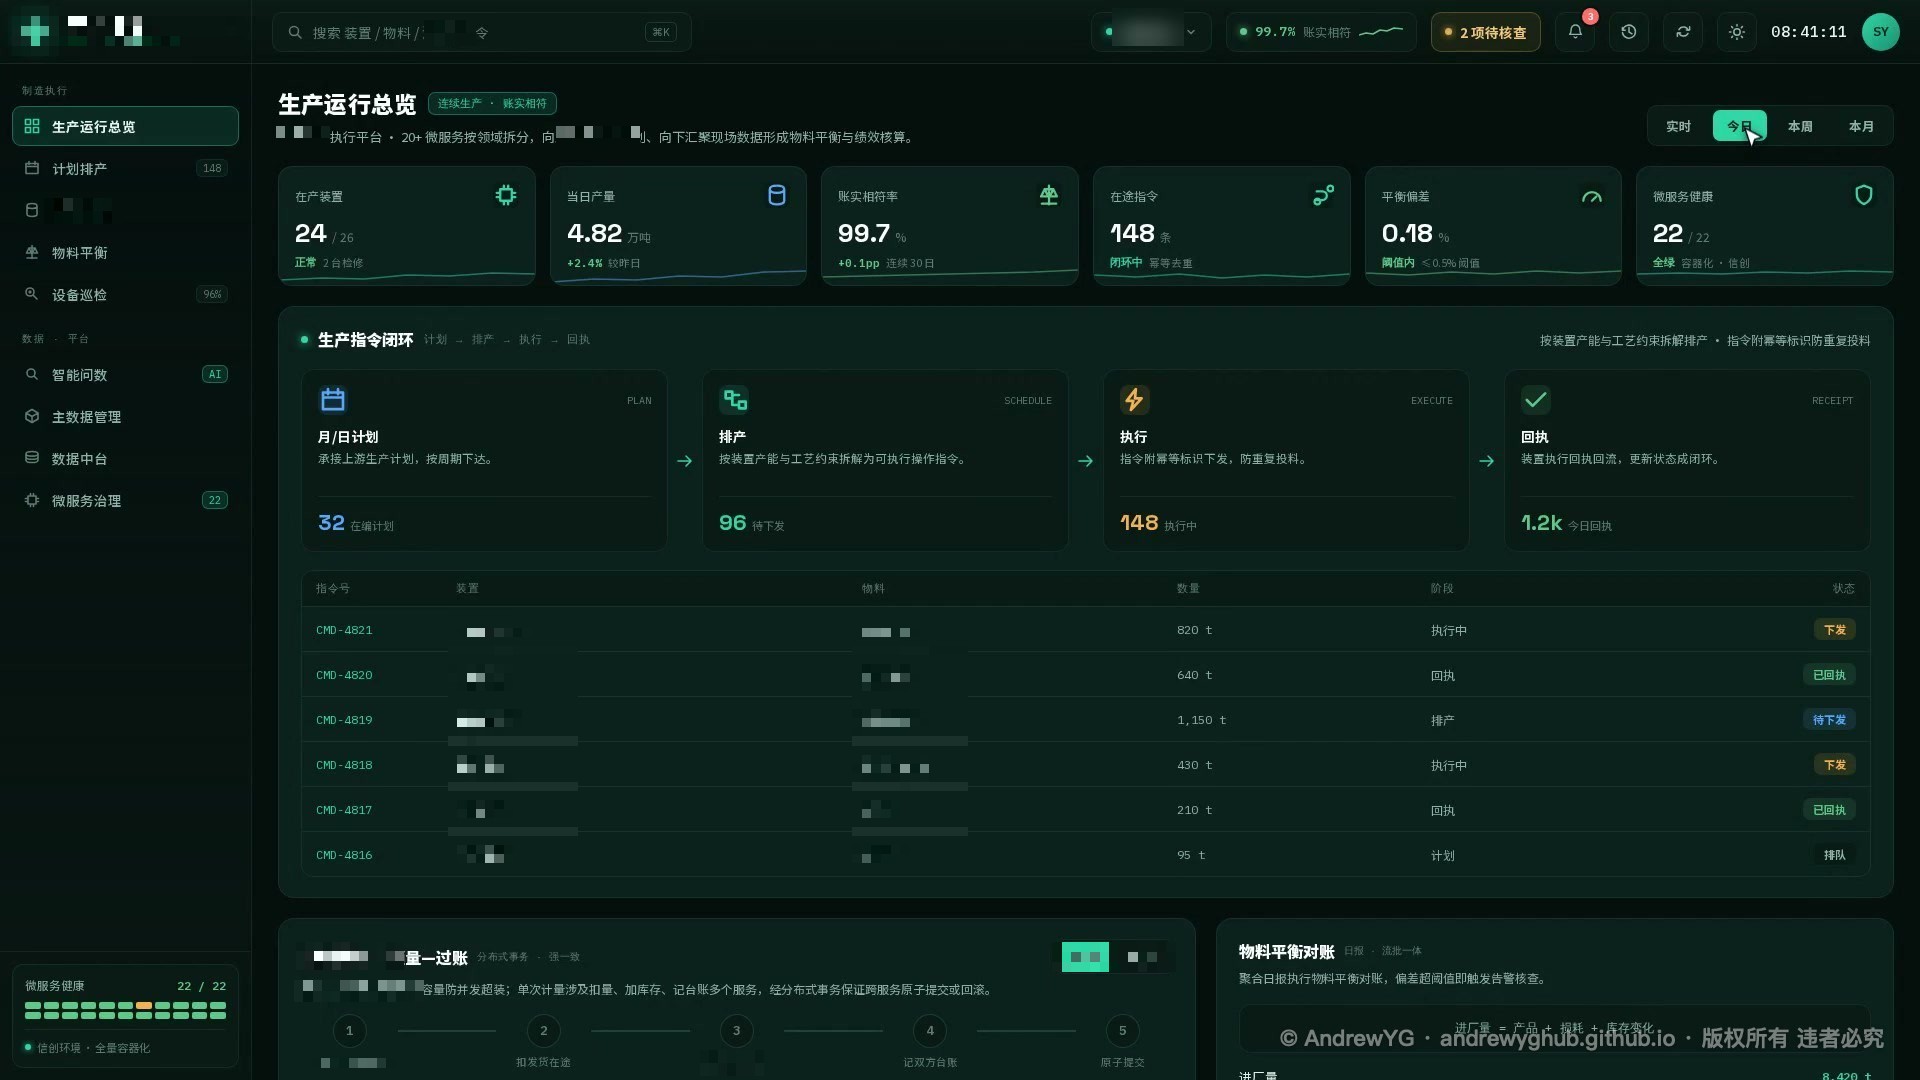Click the shield icon on the 微服务健康 card
The image size is (1920, 1080).
click(1864, 195)
